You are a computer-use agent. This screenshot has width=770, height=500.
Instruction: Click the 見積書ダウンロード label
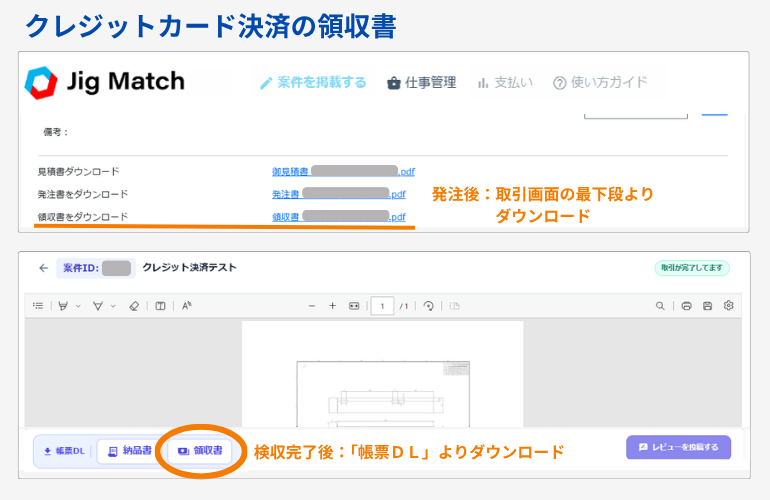click(79, 171)
